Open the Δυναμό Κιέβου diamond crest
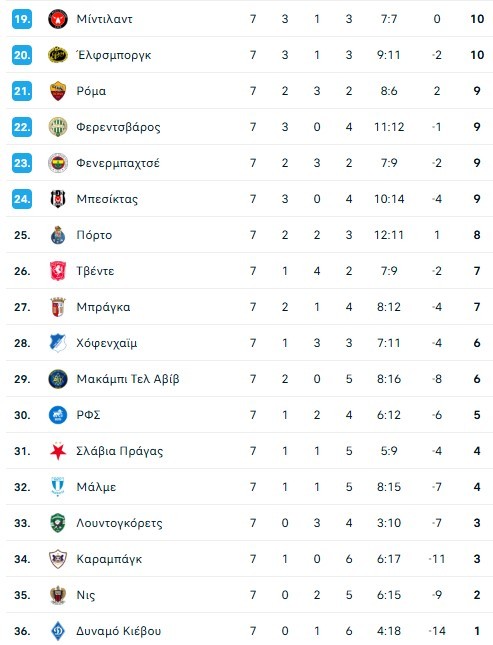The width and height of the screenshot is (493, 645). [x=58, y=631]
